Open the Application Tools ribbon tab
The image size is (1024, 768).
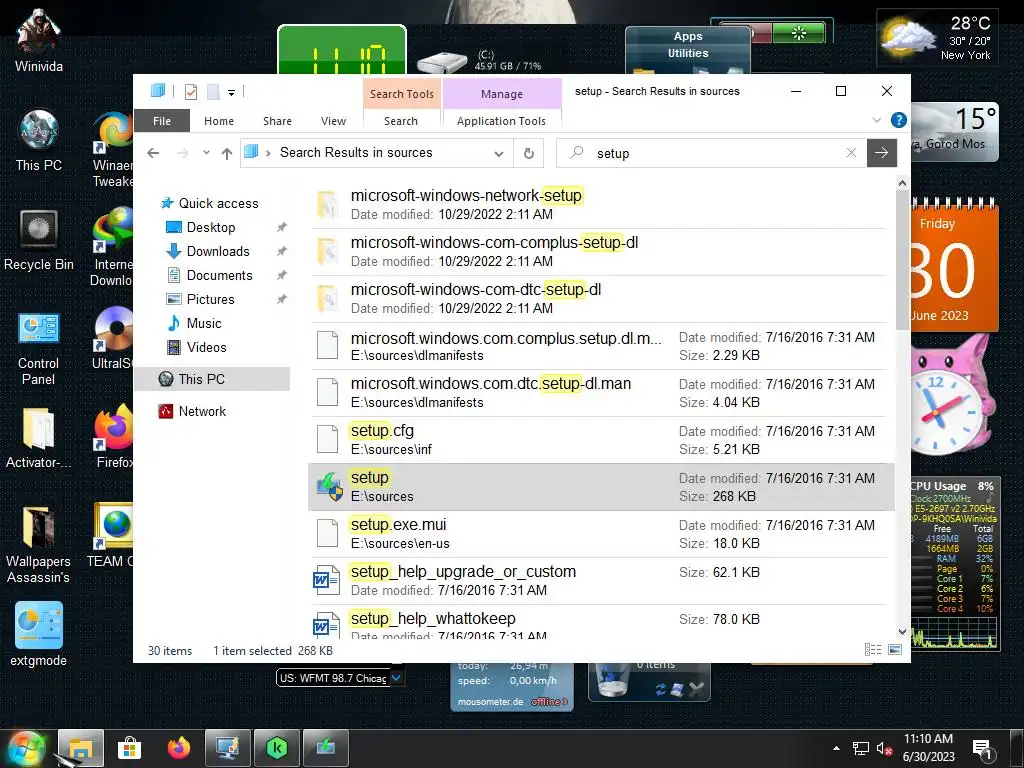(502, 121)
